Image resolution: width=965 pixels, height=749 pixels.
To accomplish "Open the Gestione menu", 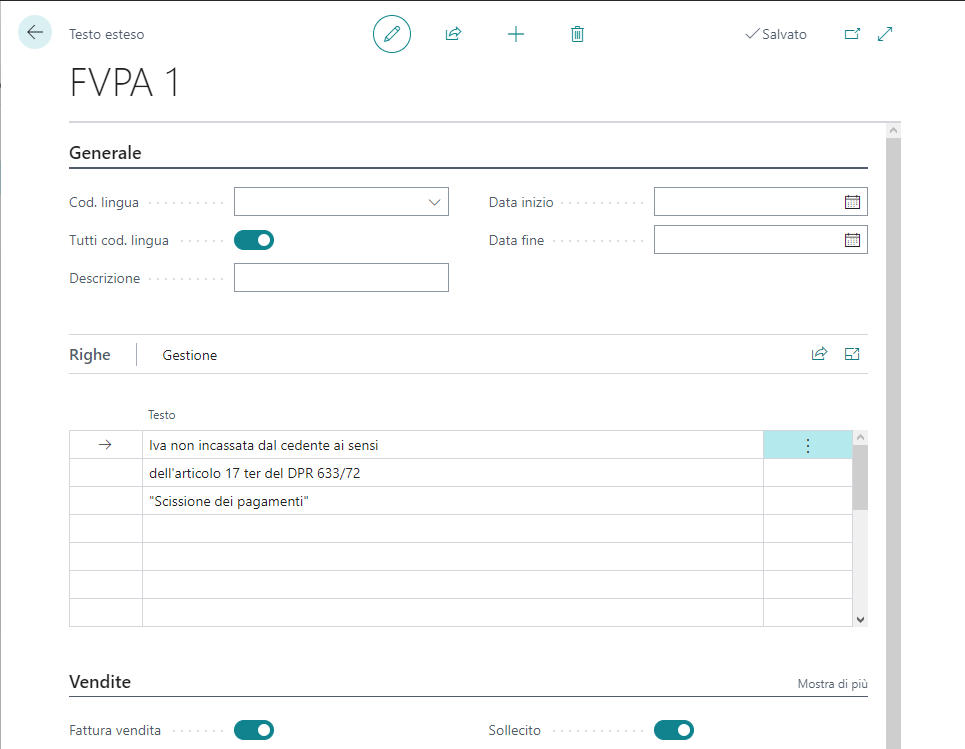I will point(190,355).
